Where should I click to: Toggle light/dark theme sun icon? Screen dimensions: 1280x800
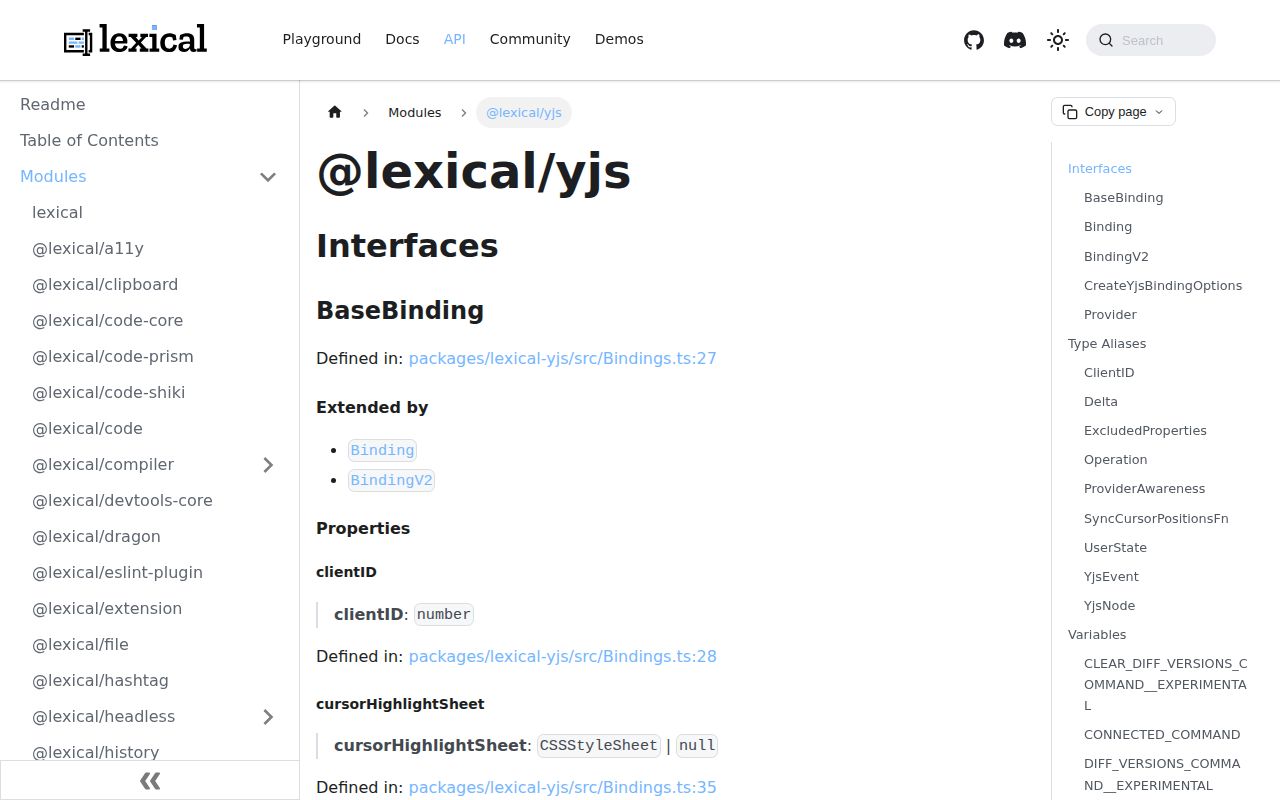click(x=1058, y=40)
